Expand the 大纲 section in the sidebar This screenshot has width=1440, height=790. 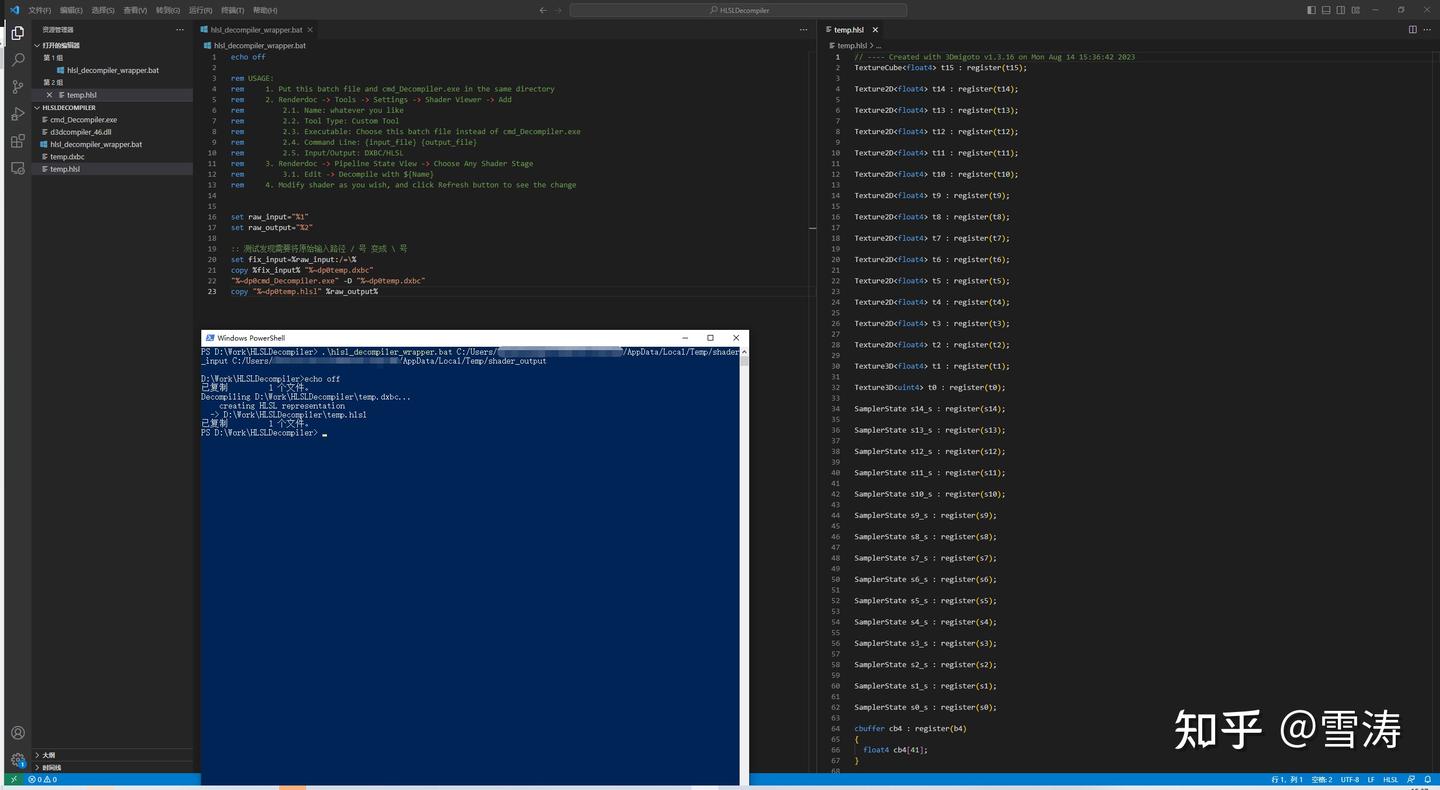pyautogui.click(x=47, y=755)
